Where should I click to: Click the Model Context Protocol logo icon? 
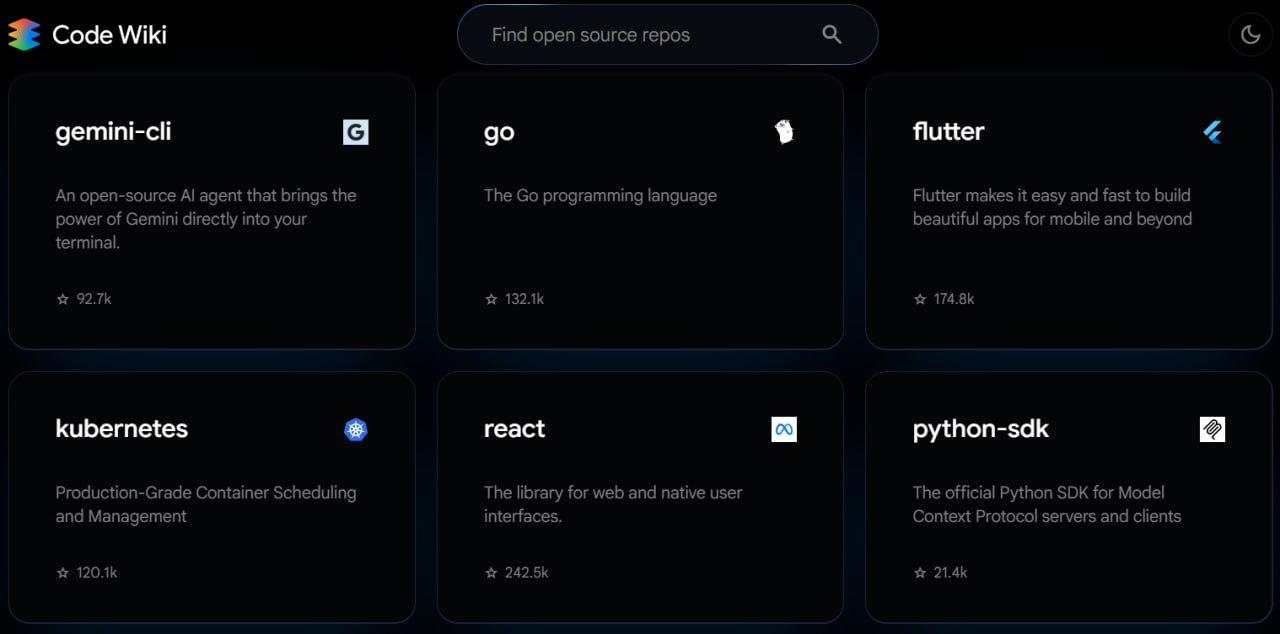click(x=1212, y=429)
